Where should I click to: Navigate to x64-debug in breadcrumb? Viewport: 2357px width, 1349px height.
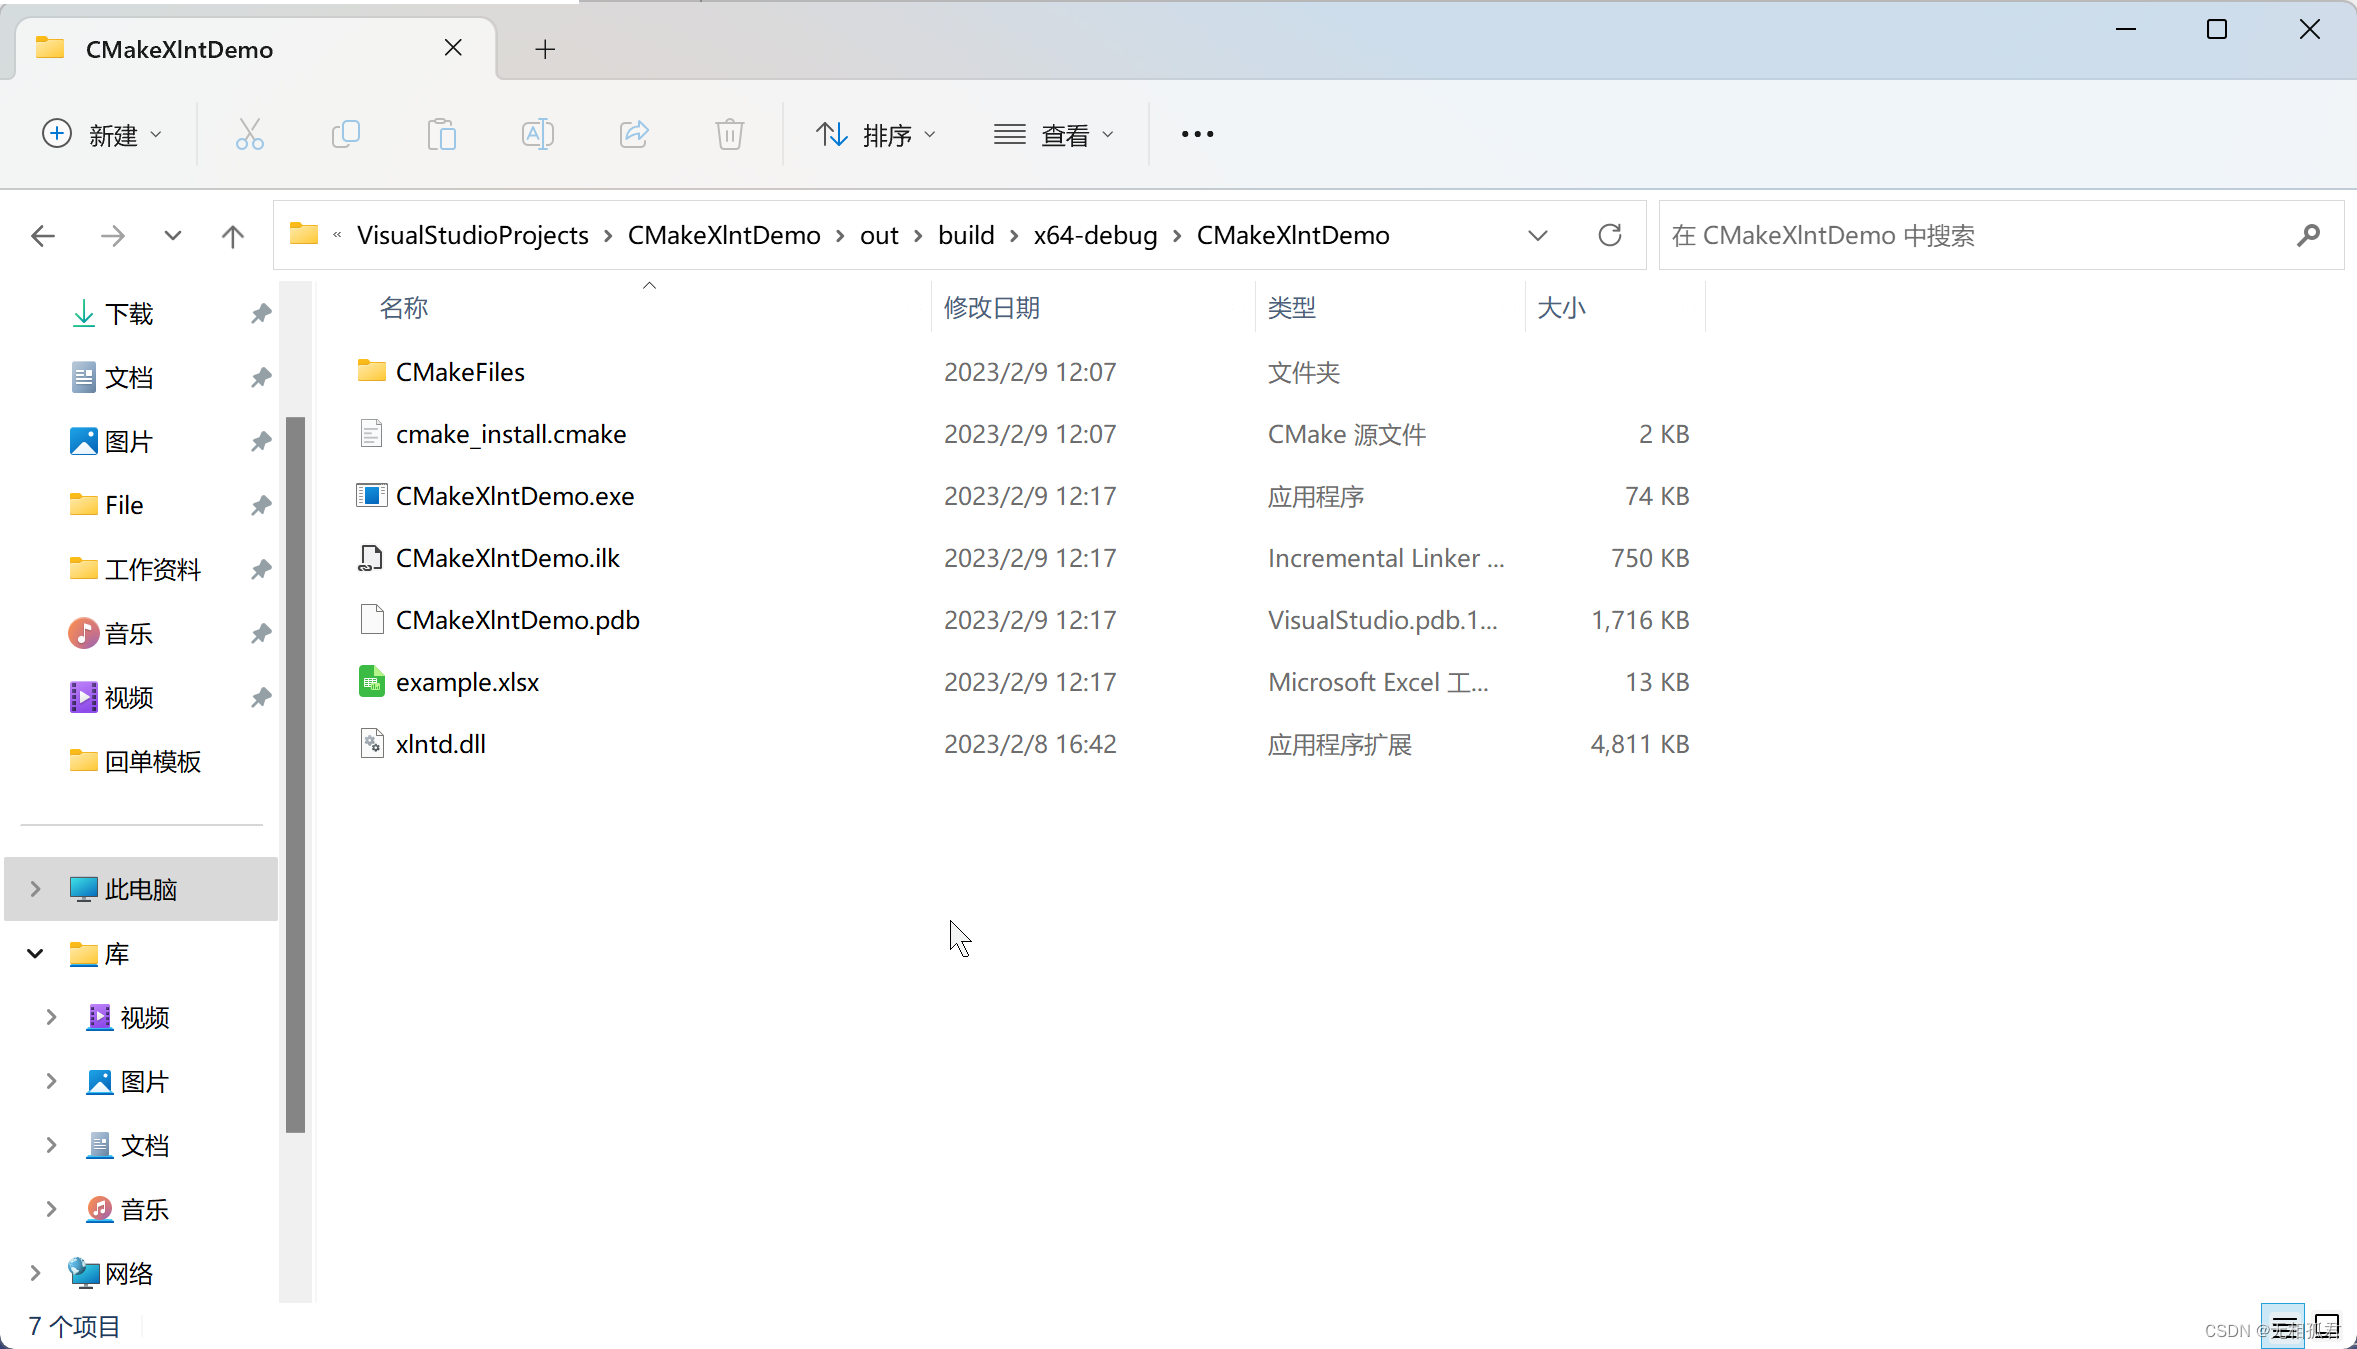1095,235
